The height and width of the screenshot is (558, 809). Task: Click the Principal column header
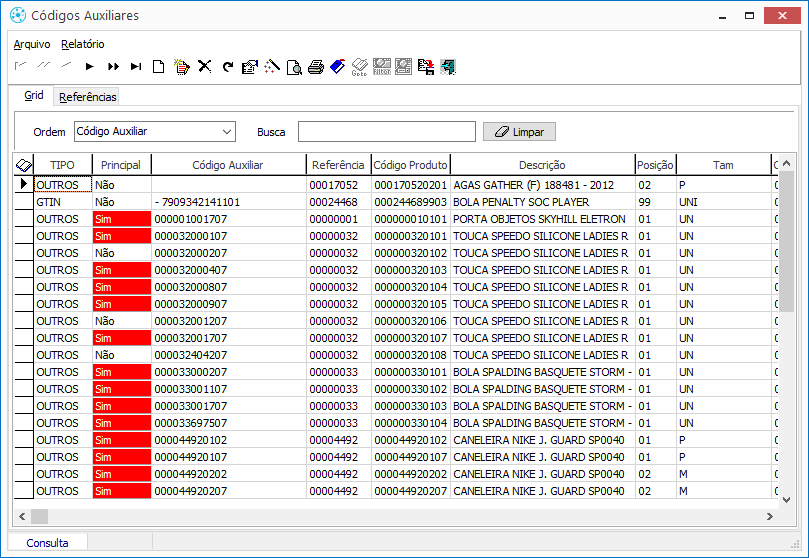[x=121, y=165]
